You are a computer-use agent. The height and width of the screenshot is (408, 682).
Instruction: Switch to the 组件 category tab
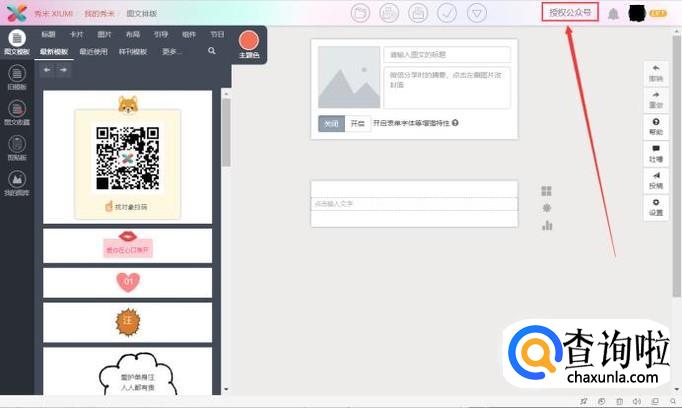click(x=189, y=34)
